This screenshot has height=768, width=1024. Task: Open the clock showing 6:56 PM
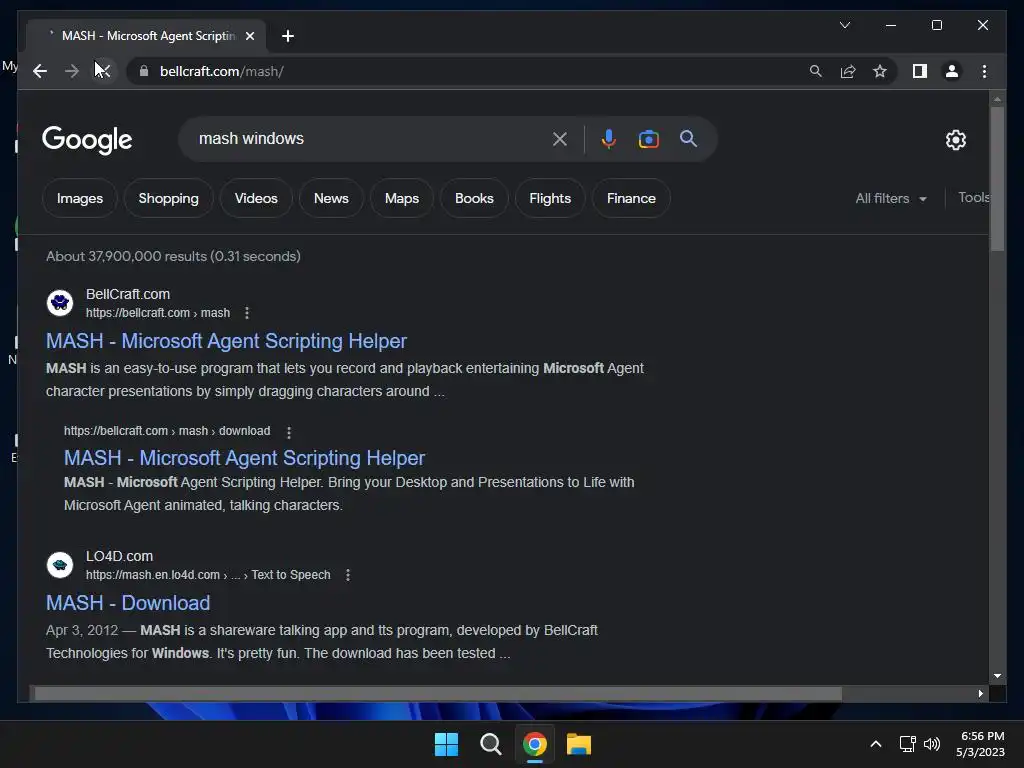tap(981, 744)
